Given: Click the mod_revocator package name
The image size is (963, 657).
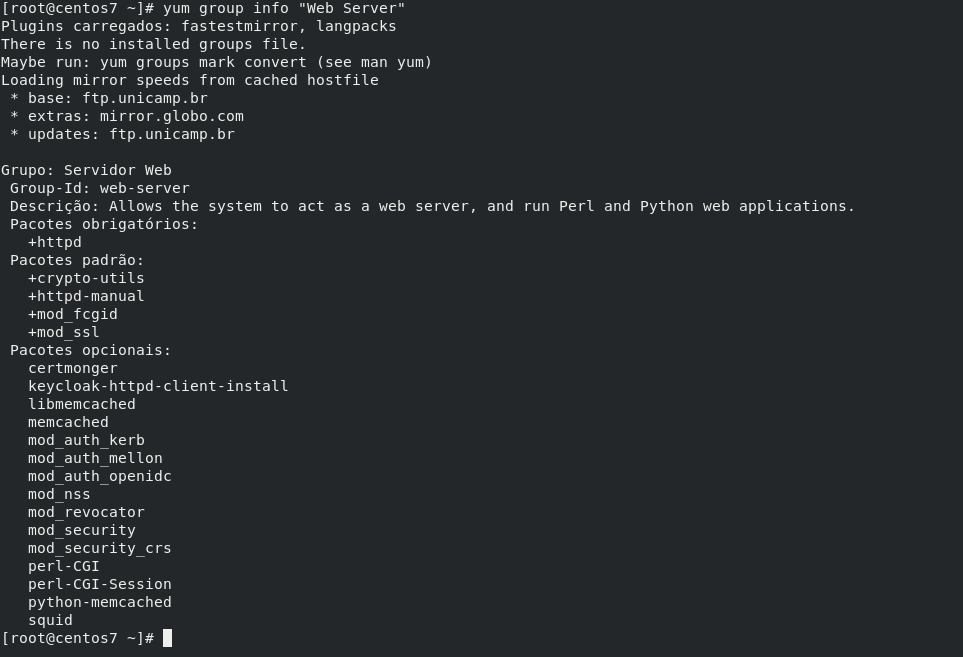Looking at the screenshot, I should 86,512.
